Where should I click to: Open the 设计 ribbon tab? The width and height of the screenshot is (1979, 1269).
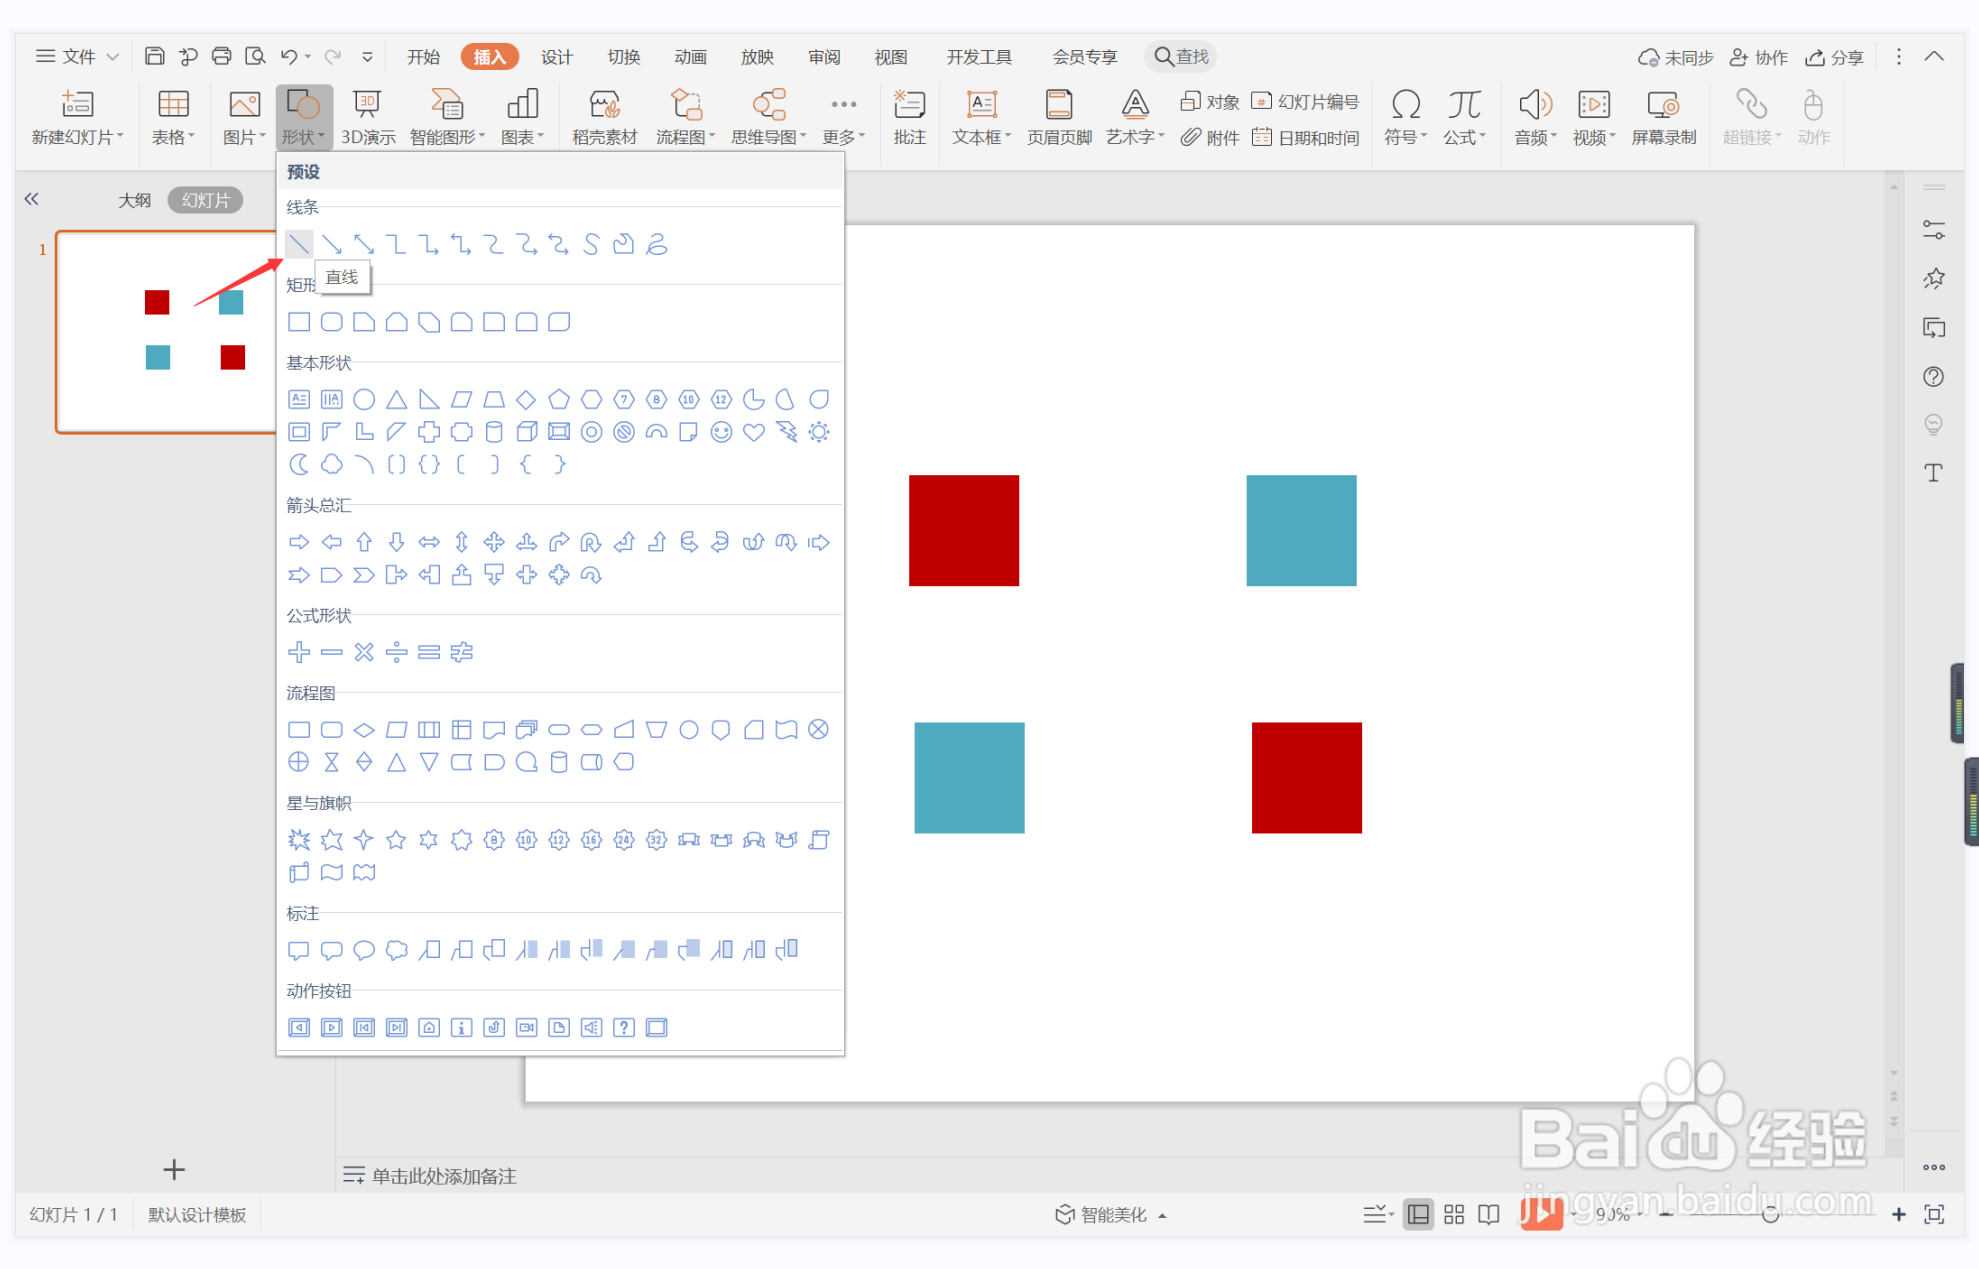coord(556,57)
